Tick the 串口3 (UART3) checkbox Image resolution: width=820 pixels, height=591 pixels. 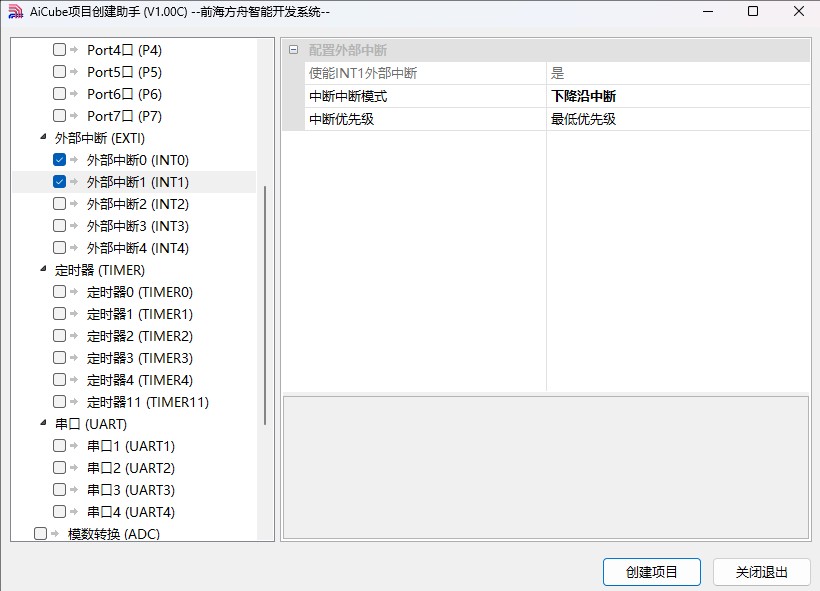60,489
